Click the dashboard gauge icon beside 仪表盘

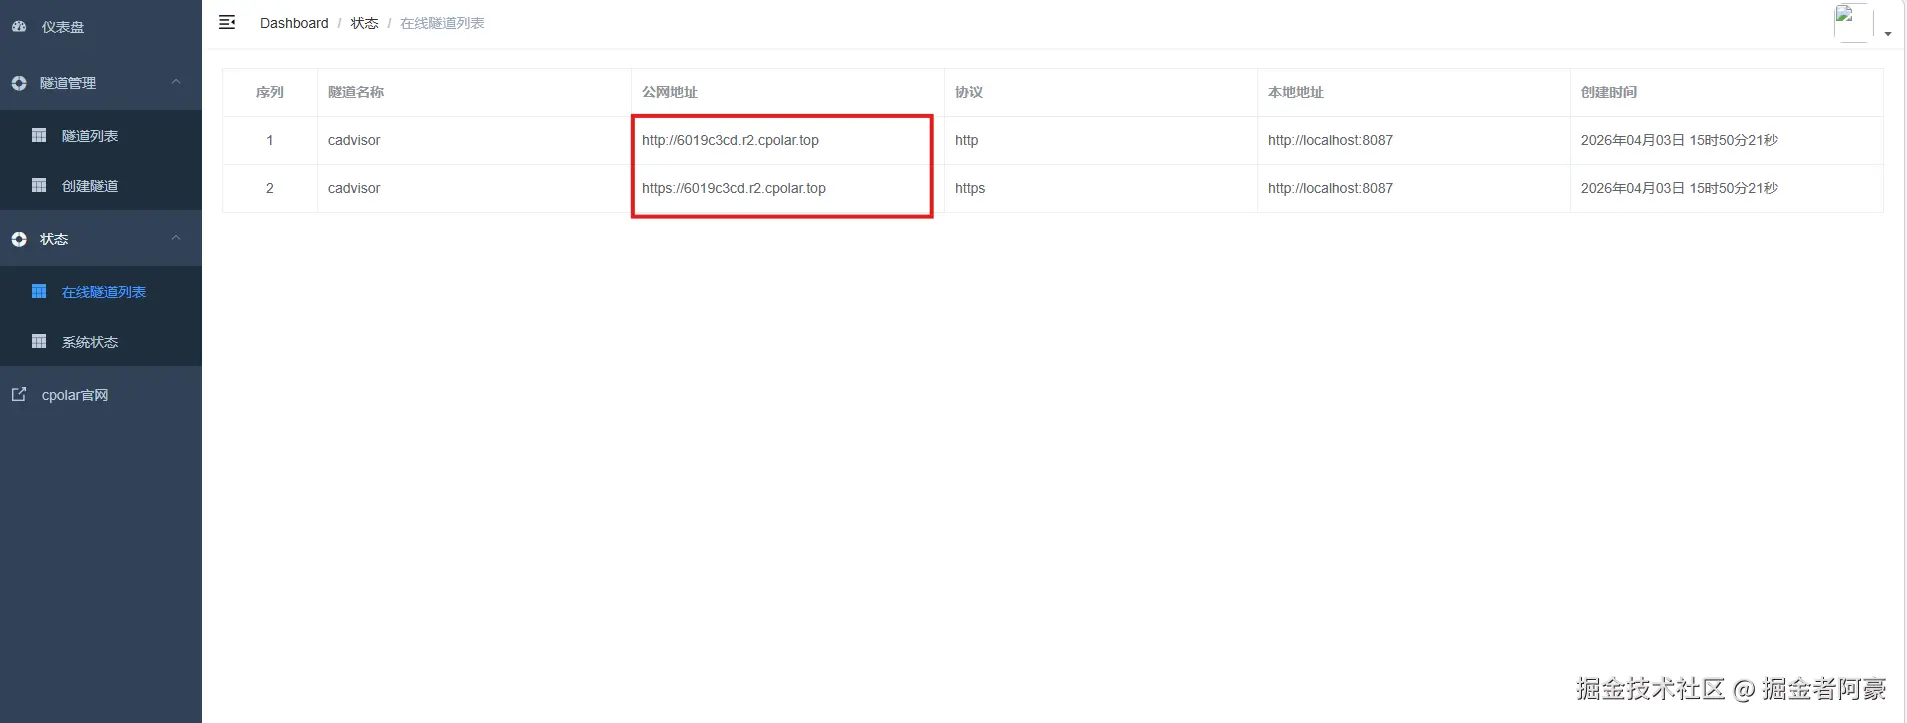click(19, 27)
